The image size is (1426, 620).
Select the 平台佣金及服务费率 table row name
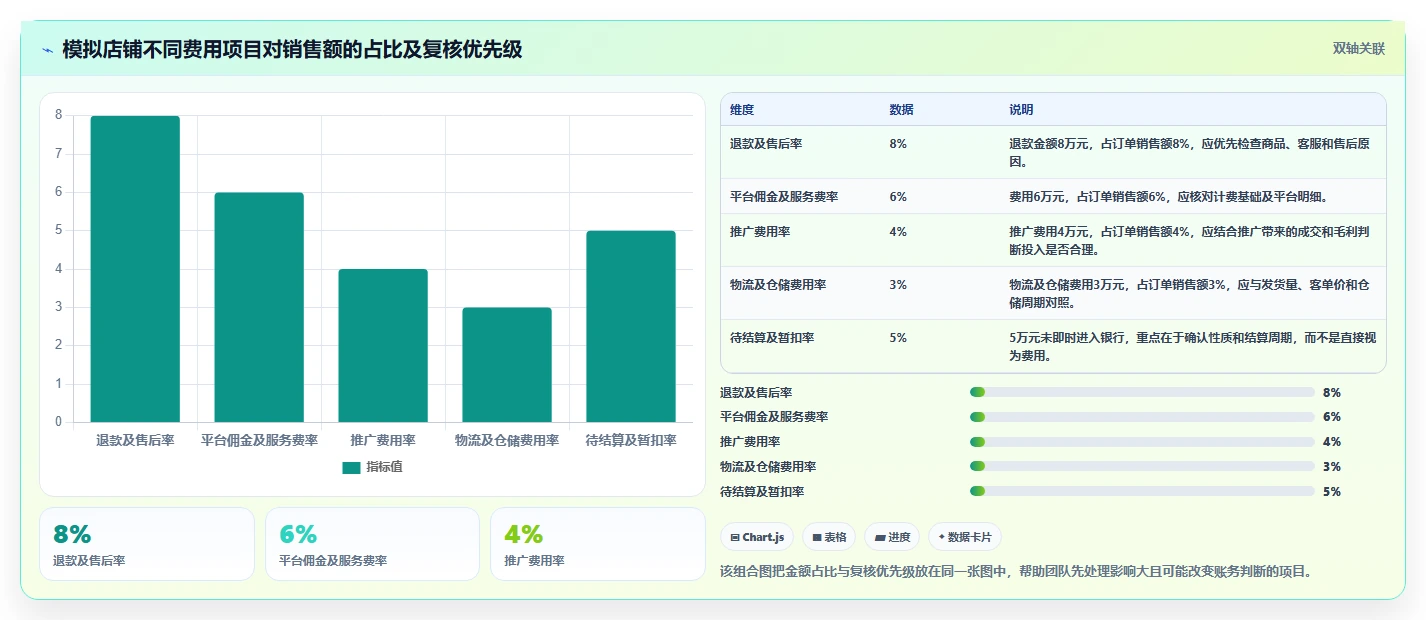coord(784,197)
